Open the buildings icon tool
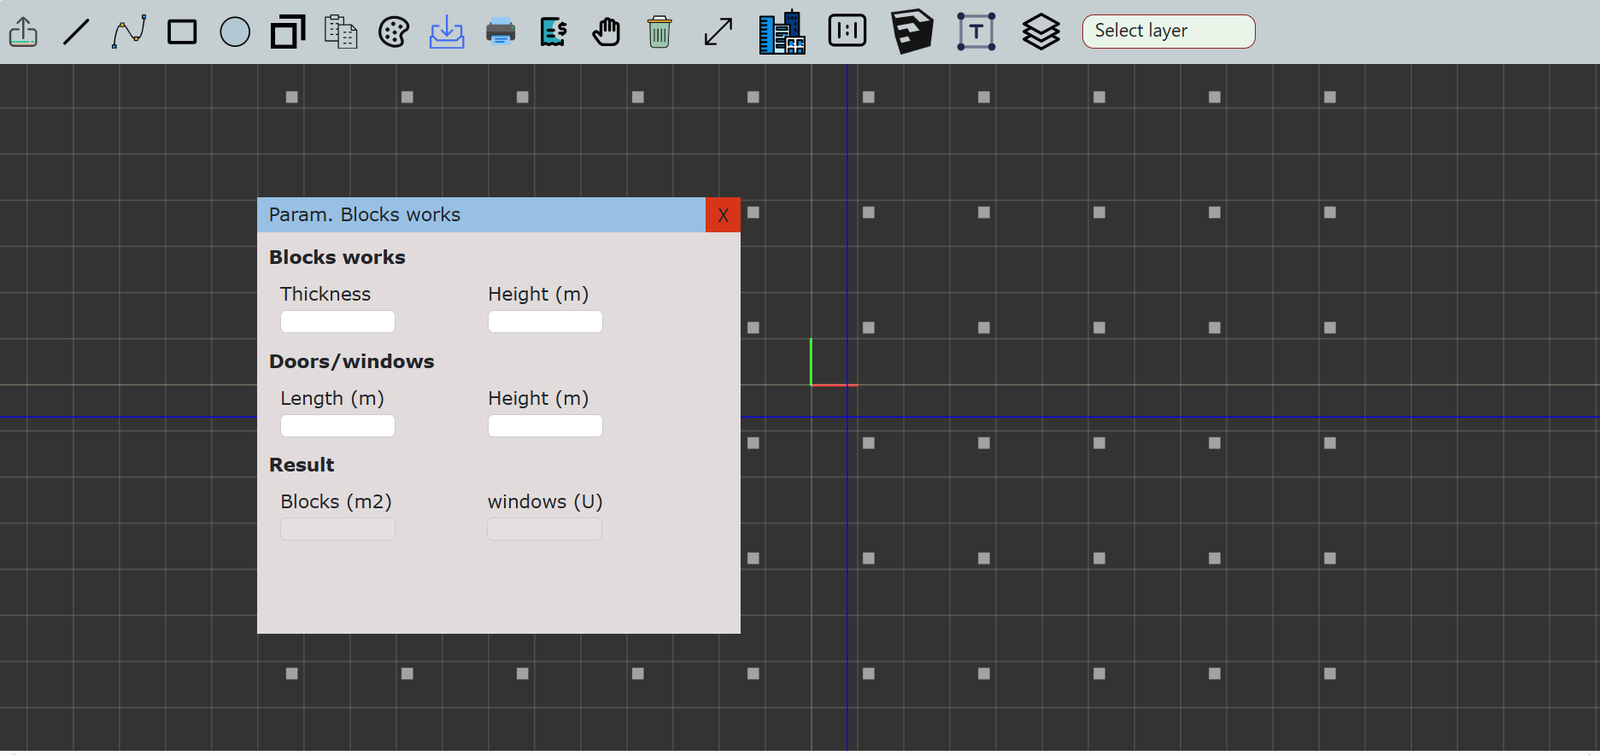Image resolution: width=1600 pixels, height=755 pixels. pos(782,32)
